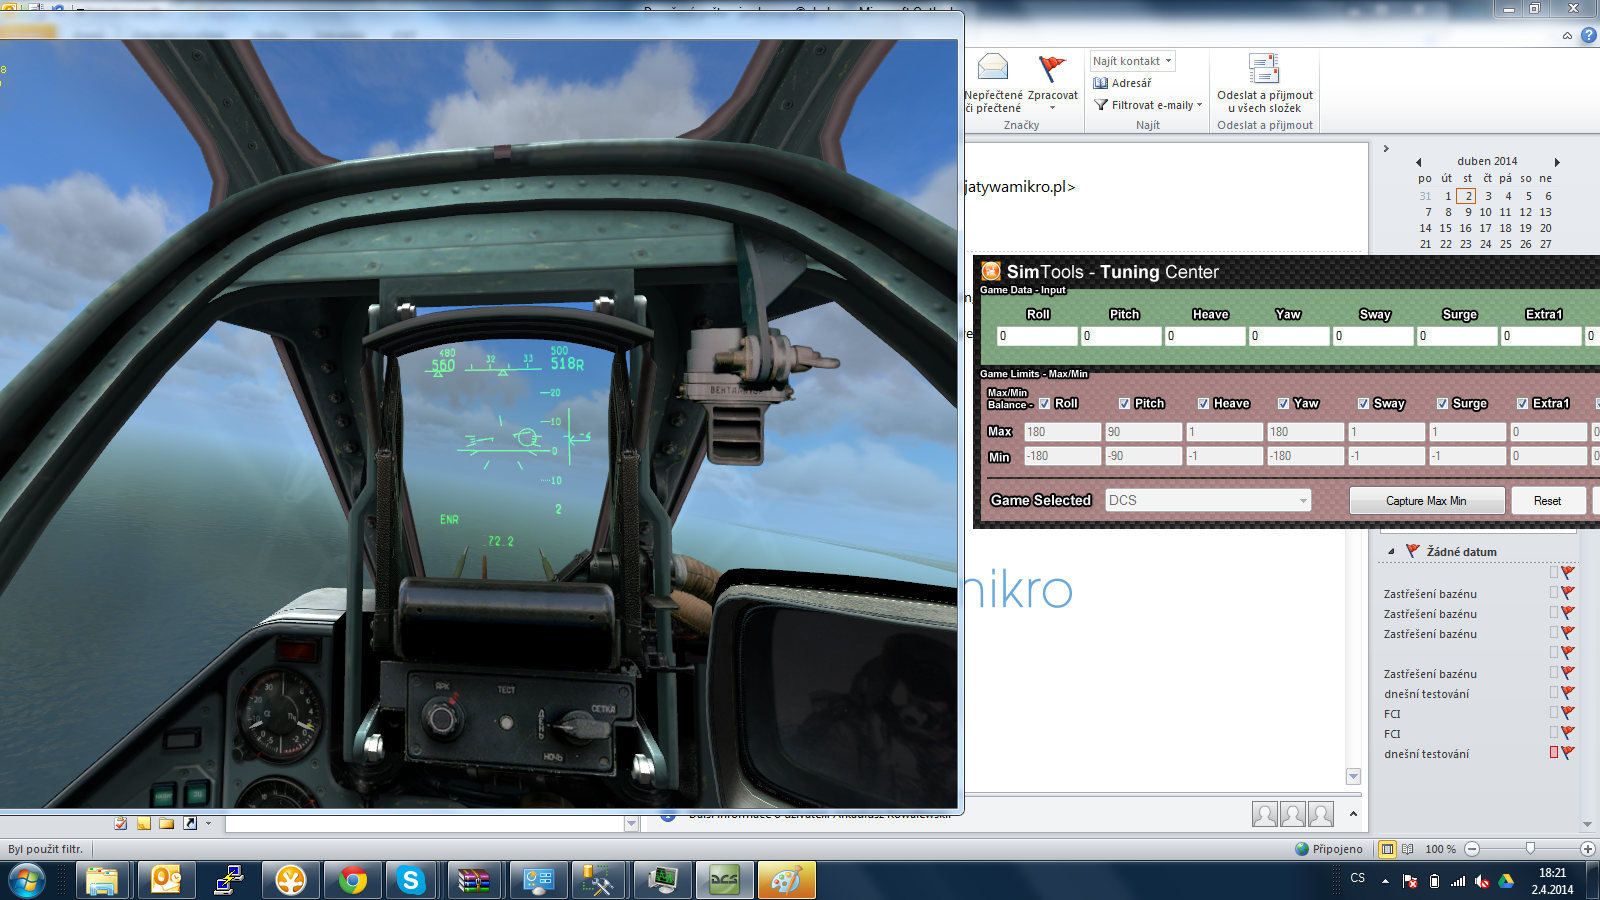The height and width of the screenshot is (900, 1600).
Task: Open the Zpracovat dropdown arrow
Action: [x=1052, y=108]
